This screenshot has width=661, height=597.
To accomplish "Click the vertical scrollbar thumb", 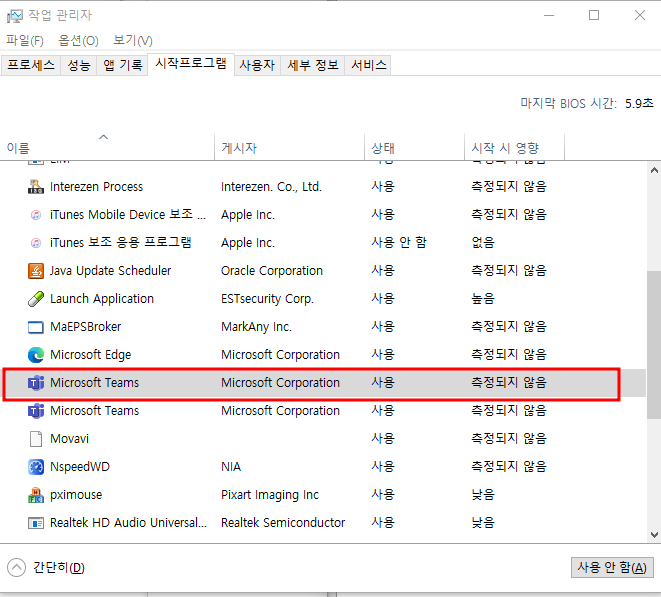I will pyautogui.click(x=654, y=345).
